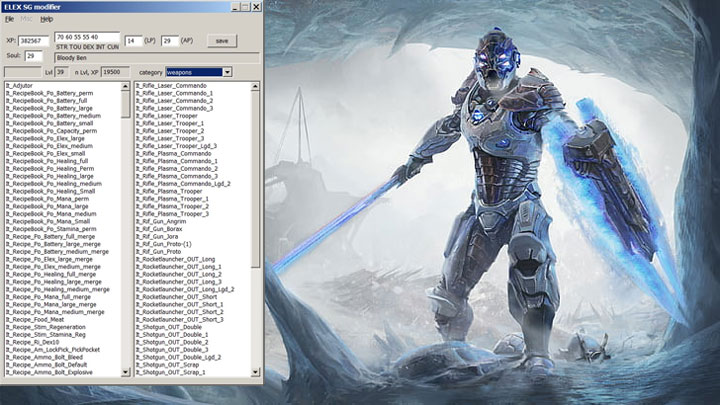Viewport: 720px width, 405px height.
Task: Select It_Recipe_Stim_Regeneration
Action: point(46,327)
